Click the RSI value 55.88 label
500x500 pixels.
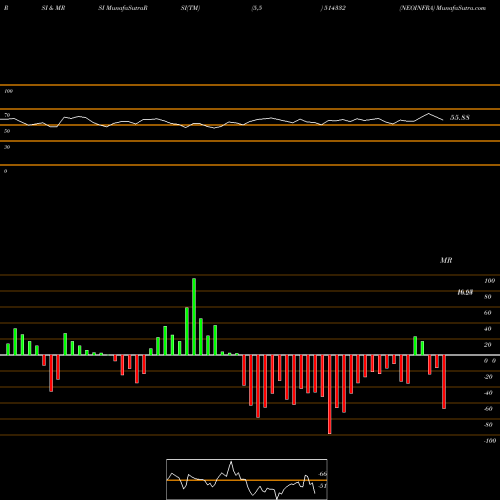coord(460,117)
